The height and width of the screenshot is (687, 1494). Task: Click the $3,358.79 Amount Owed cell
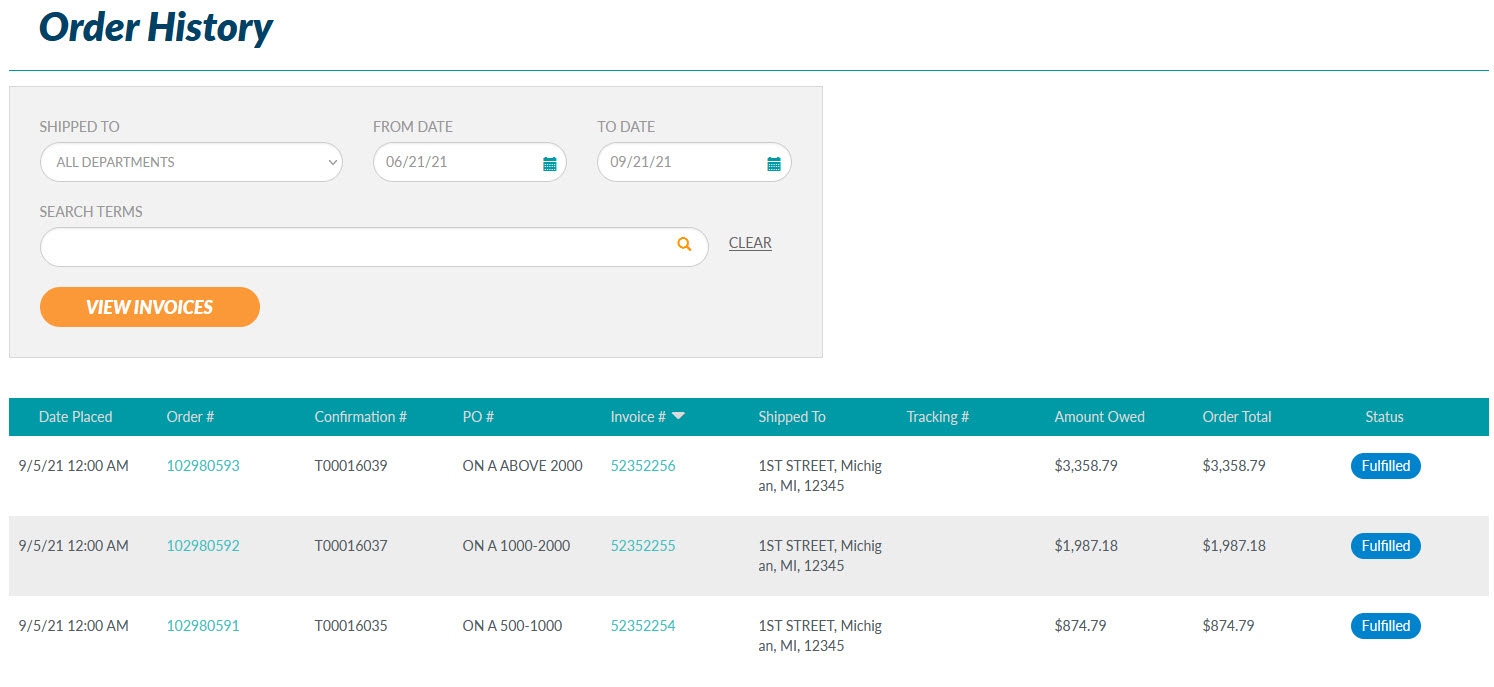click(x=1086, y=466)
